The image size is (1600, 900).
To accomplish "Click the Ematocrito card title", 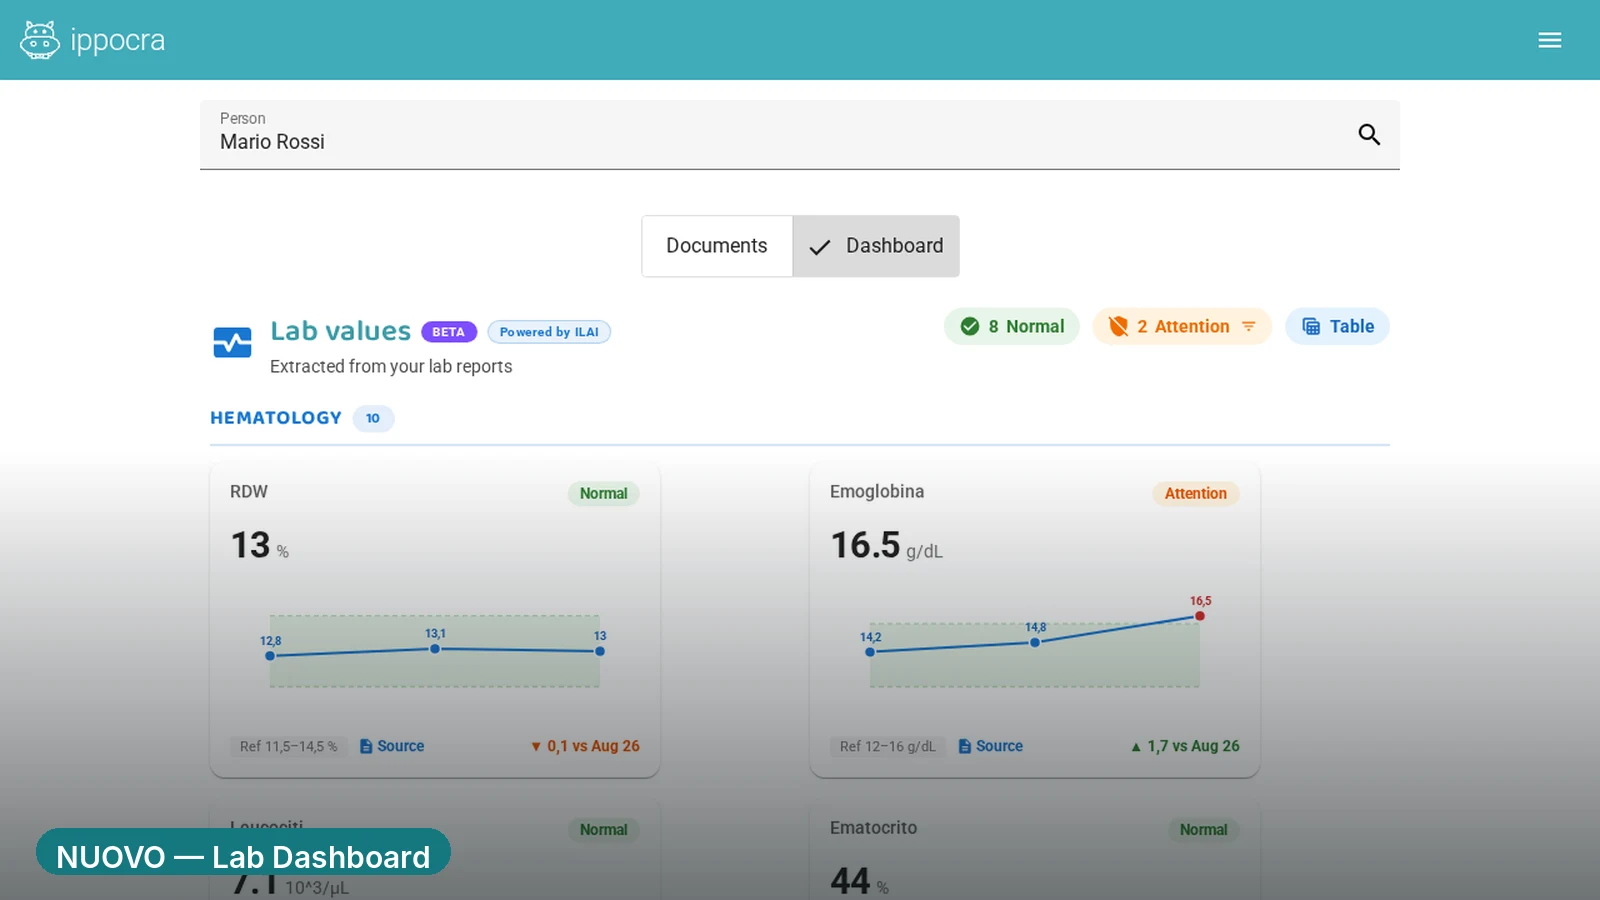I will point(873,828).
